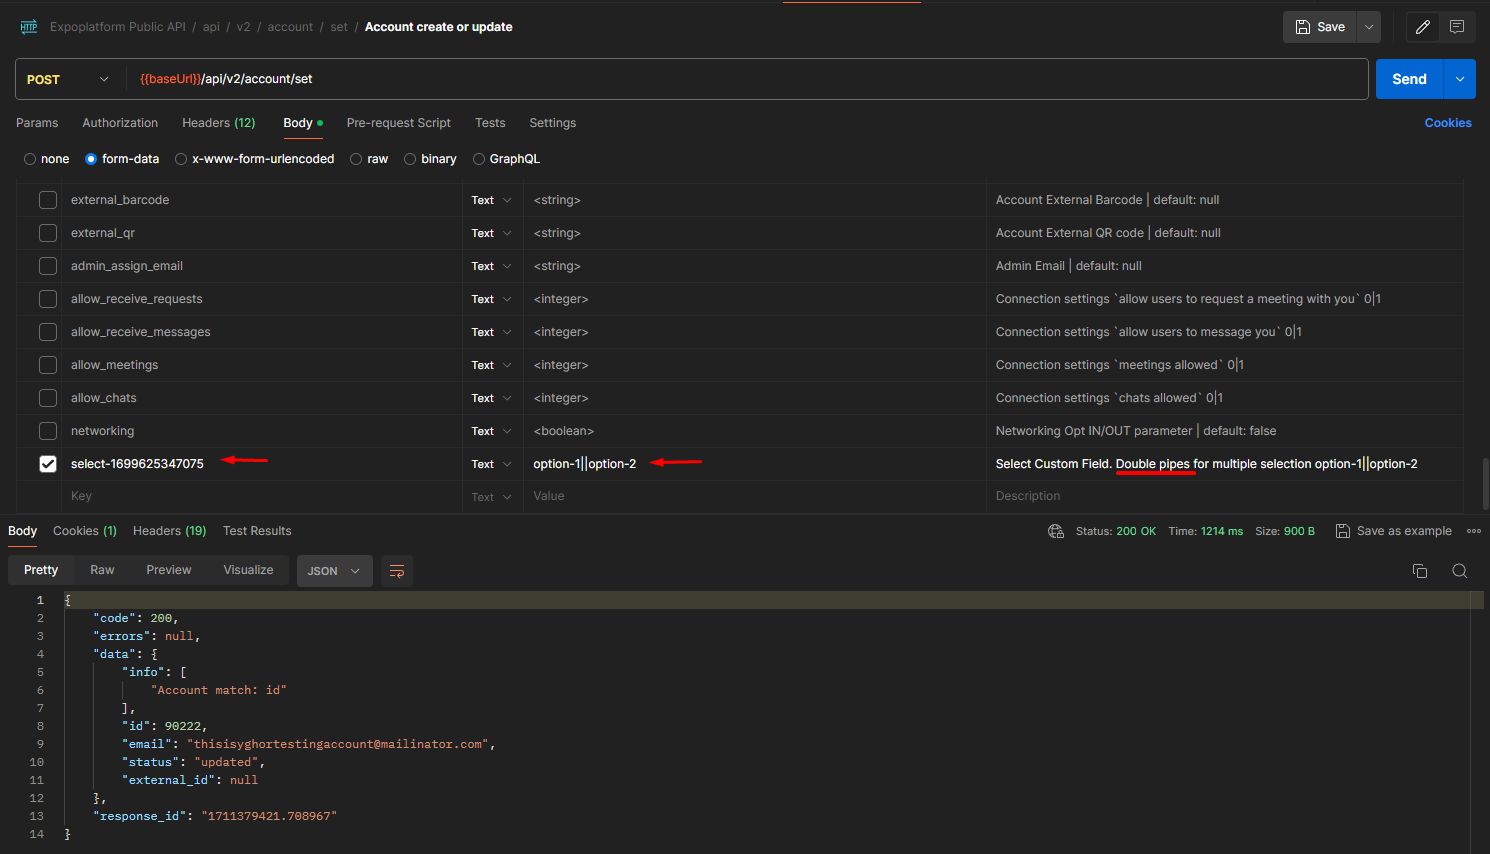This screenshot has width=1490, height=854.
Task: Choose the x-www-form-urlencoded body option
Action: coord(180,158)
